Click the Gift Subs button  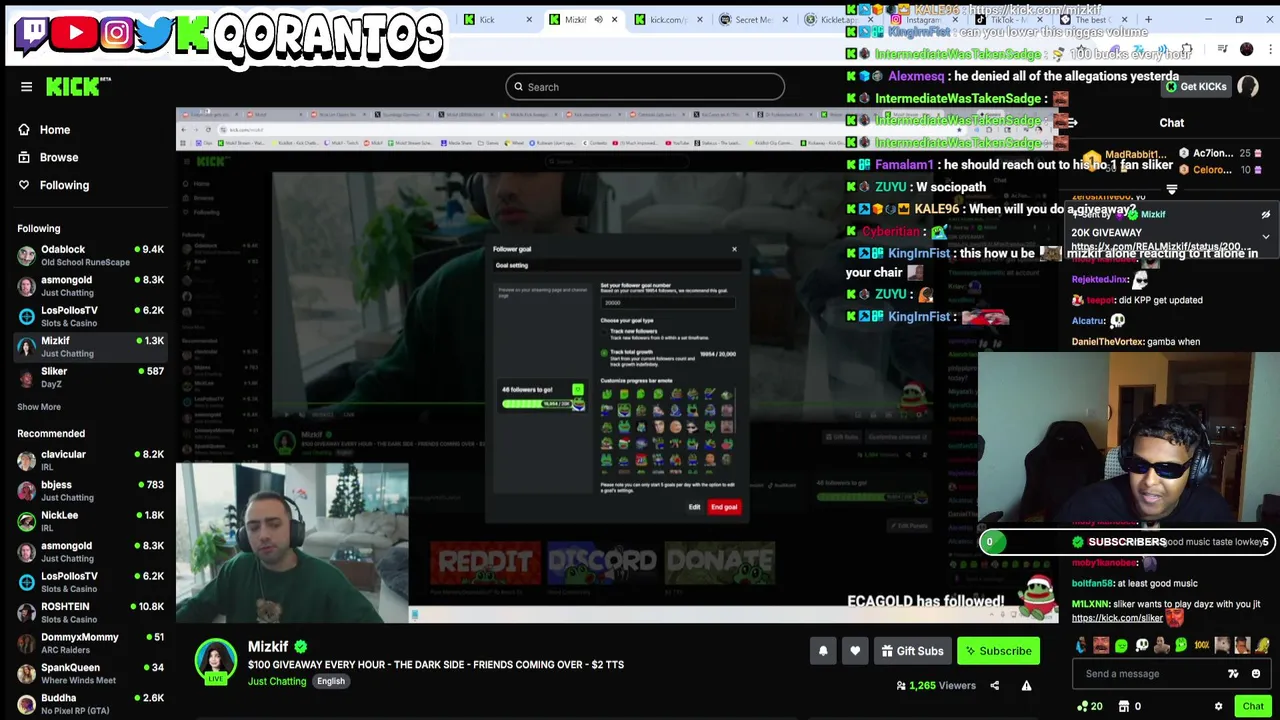coord(911,651)
